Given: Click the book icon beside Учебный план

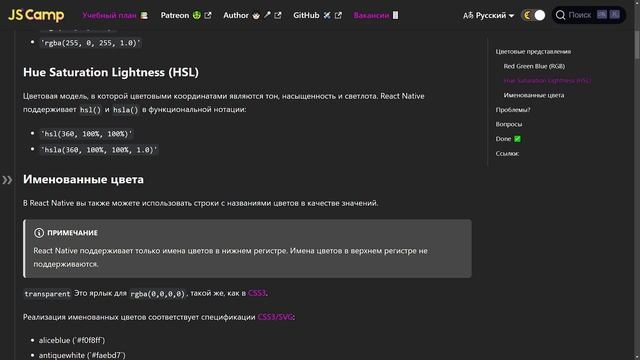Looking at the screenshot, I should point(144,16).
